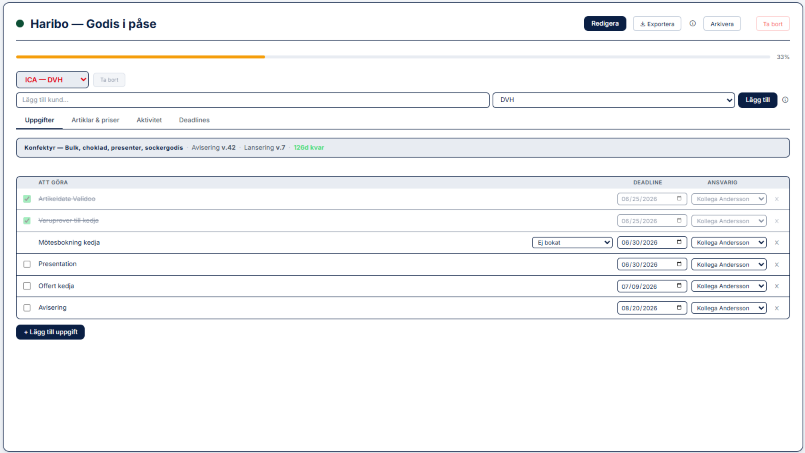Viewport: 805px width, 453px height.
Task: Click the Arkivera button
Action: (x=722, y=24)
